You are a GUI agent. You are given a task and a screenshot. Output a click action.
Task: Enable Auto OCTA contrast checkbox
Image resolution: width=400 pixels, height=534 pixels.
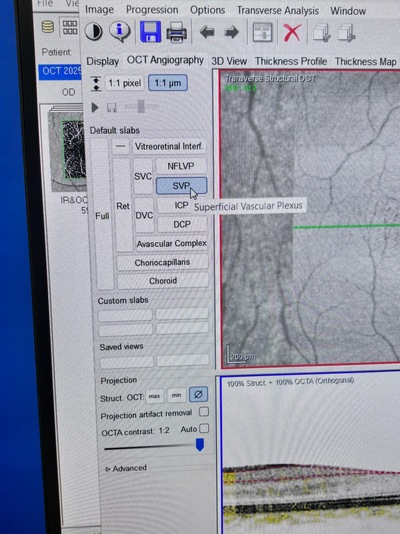[204, 428]
